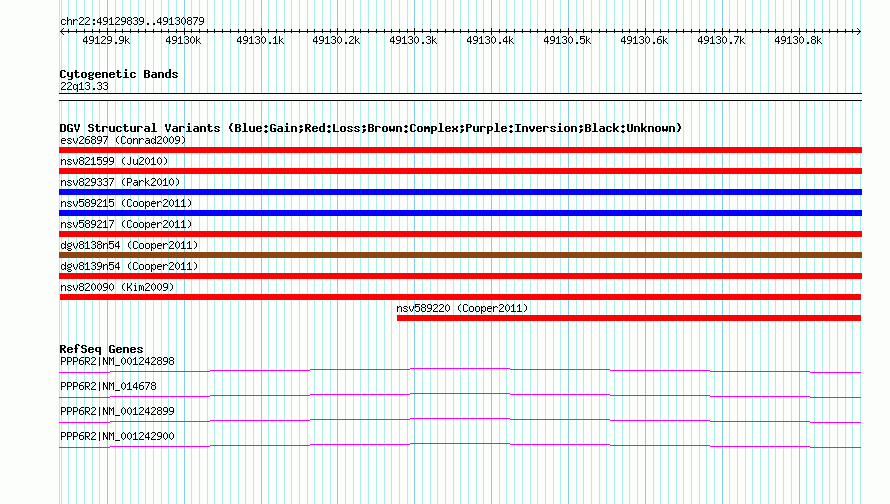Image resolution: width=890 pixels, height=504 pixels.
Task: Click the Cytogenetic Bands track title
Action: 119,74
